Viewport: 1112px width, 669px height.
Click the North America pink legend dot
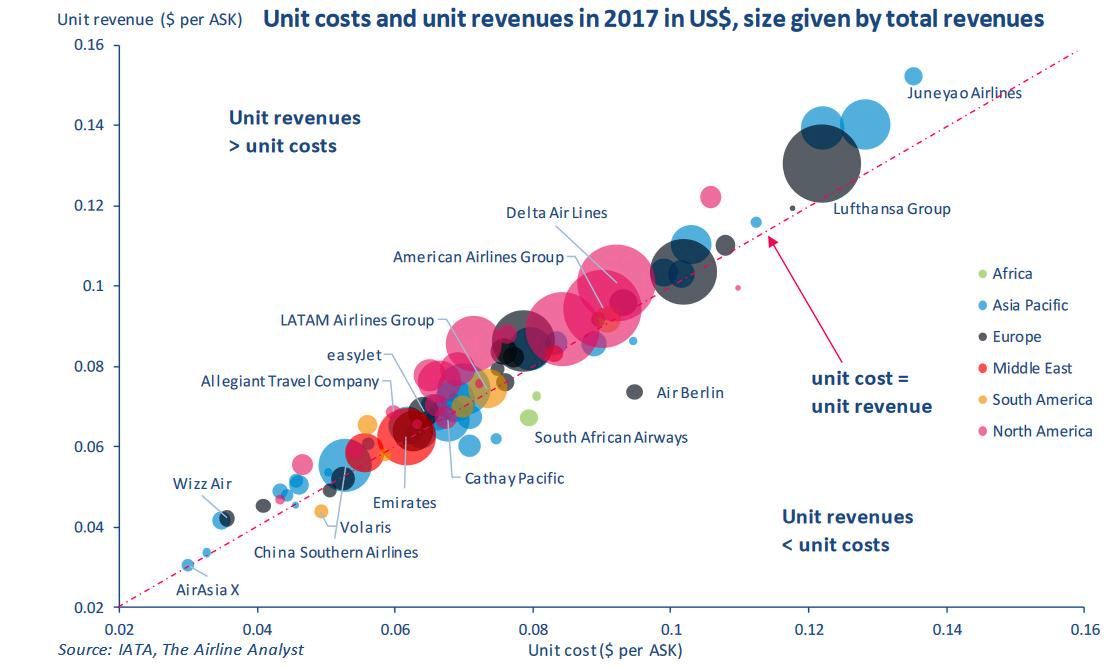(981, 432)
